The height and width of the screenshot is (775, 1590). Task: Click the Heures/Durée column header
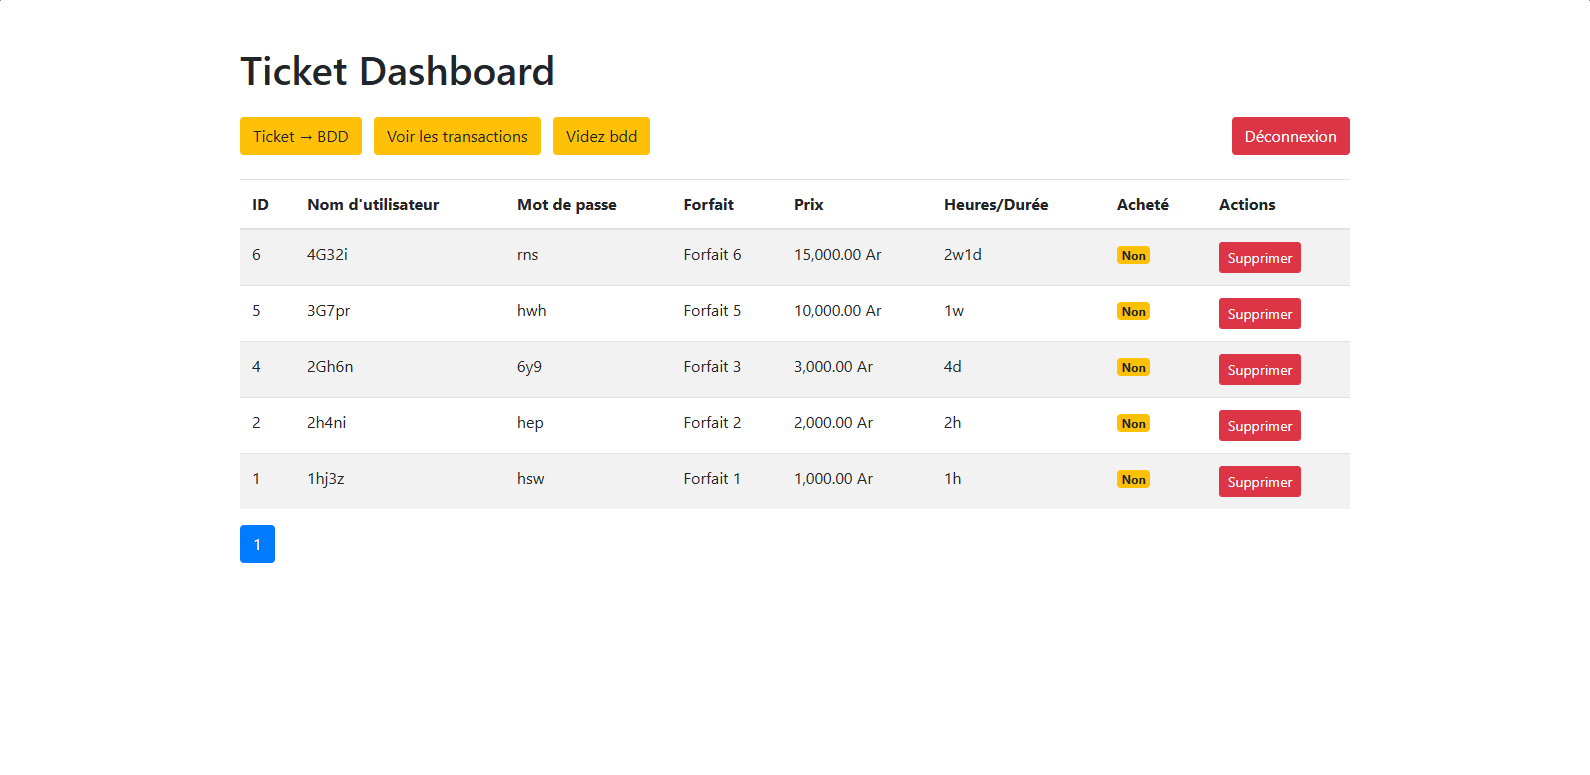pyautogui.click(x=995, y=205)
